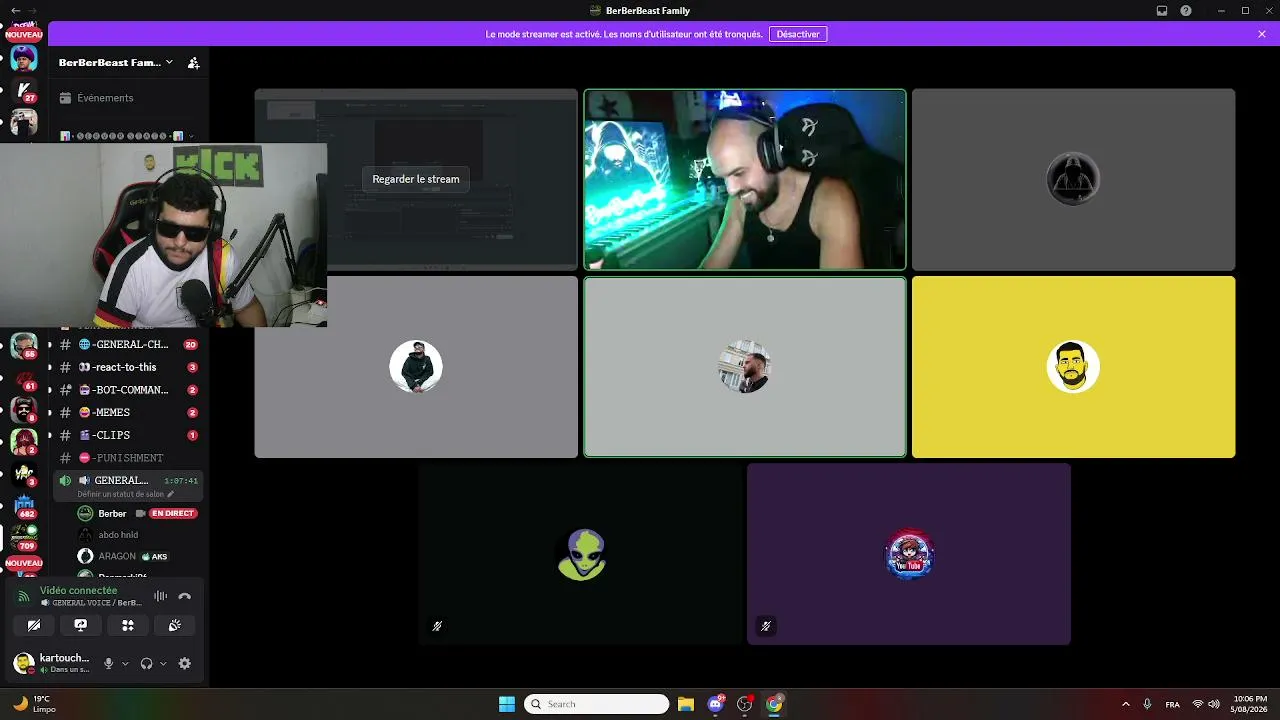The width and height of the screenshot is (1280, 720).
Task: Click the Vidéo connectée status text
Action: [78, 591]
